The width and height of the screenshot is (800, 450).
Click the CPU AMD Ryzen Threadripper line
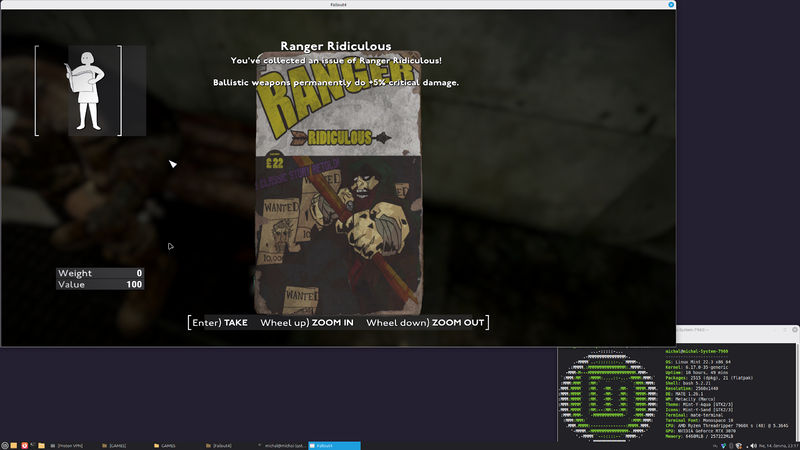coord(727,426)
